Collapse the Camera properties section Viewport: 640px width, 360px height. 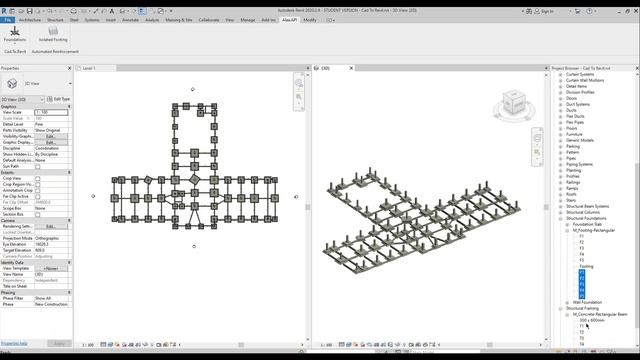click(69, 220)
